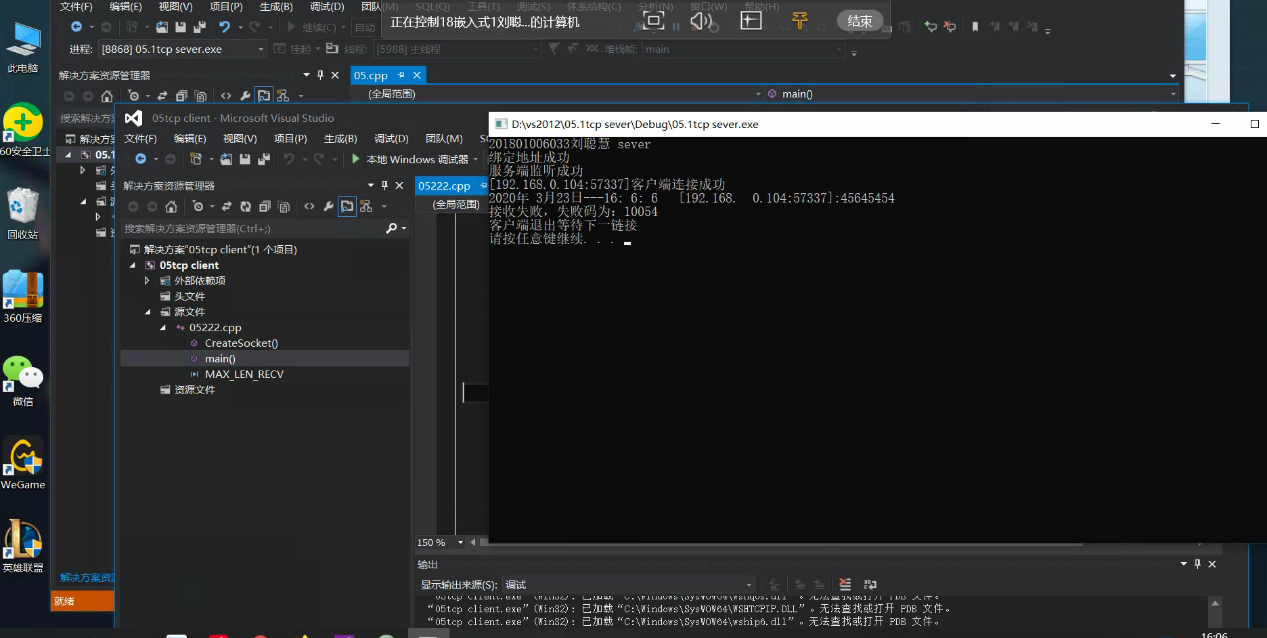Click Open File icon in 05tcp client toolbar

point(227,159)
